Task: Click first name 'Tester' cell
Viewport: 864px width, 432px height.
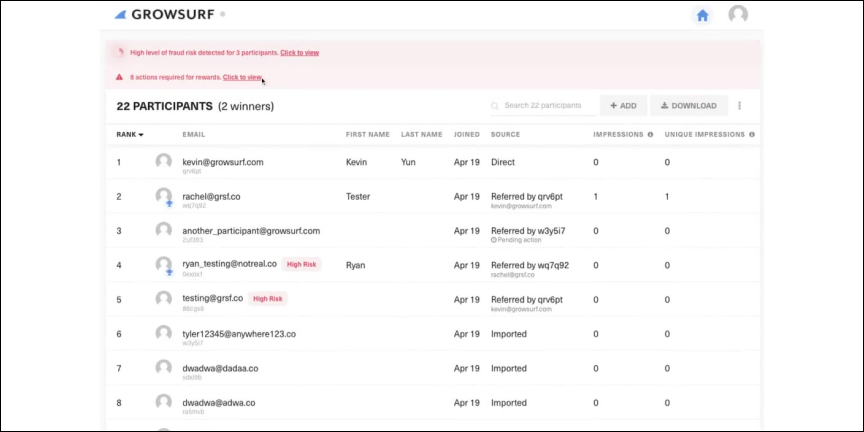Action: coord(358,196)
